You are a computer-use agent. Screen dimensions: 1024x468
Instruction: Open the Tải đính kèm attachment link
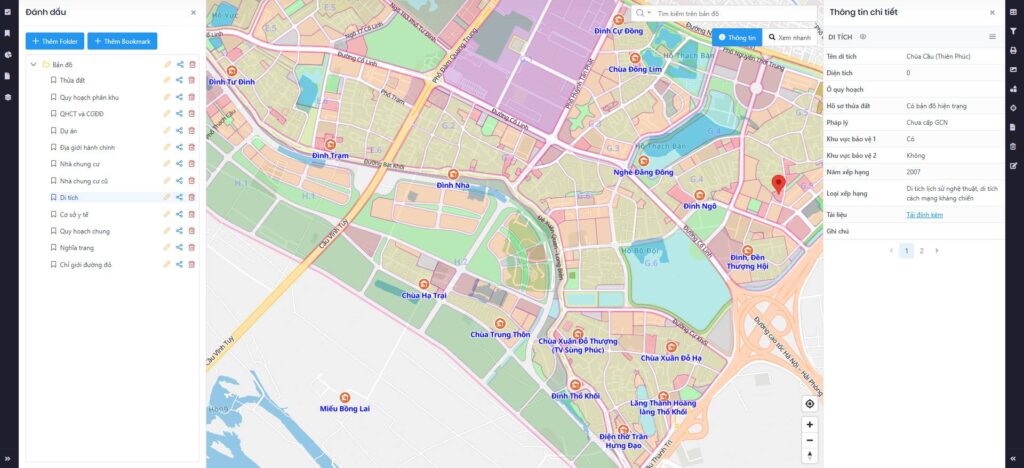tap(924, 214)
